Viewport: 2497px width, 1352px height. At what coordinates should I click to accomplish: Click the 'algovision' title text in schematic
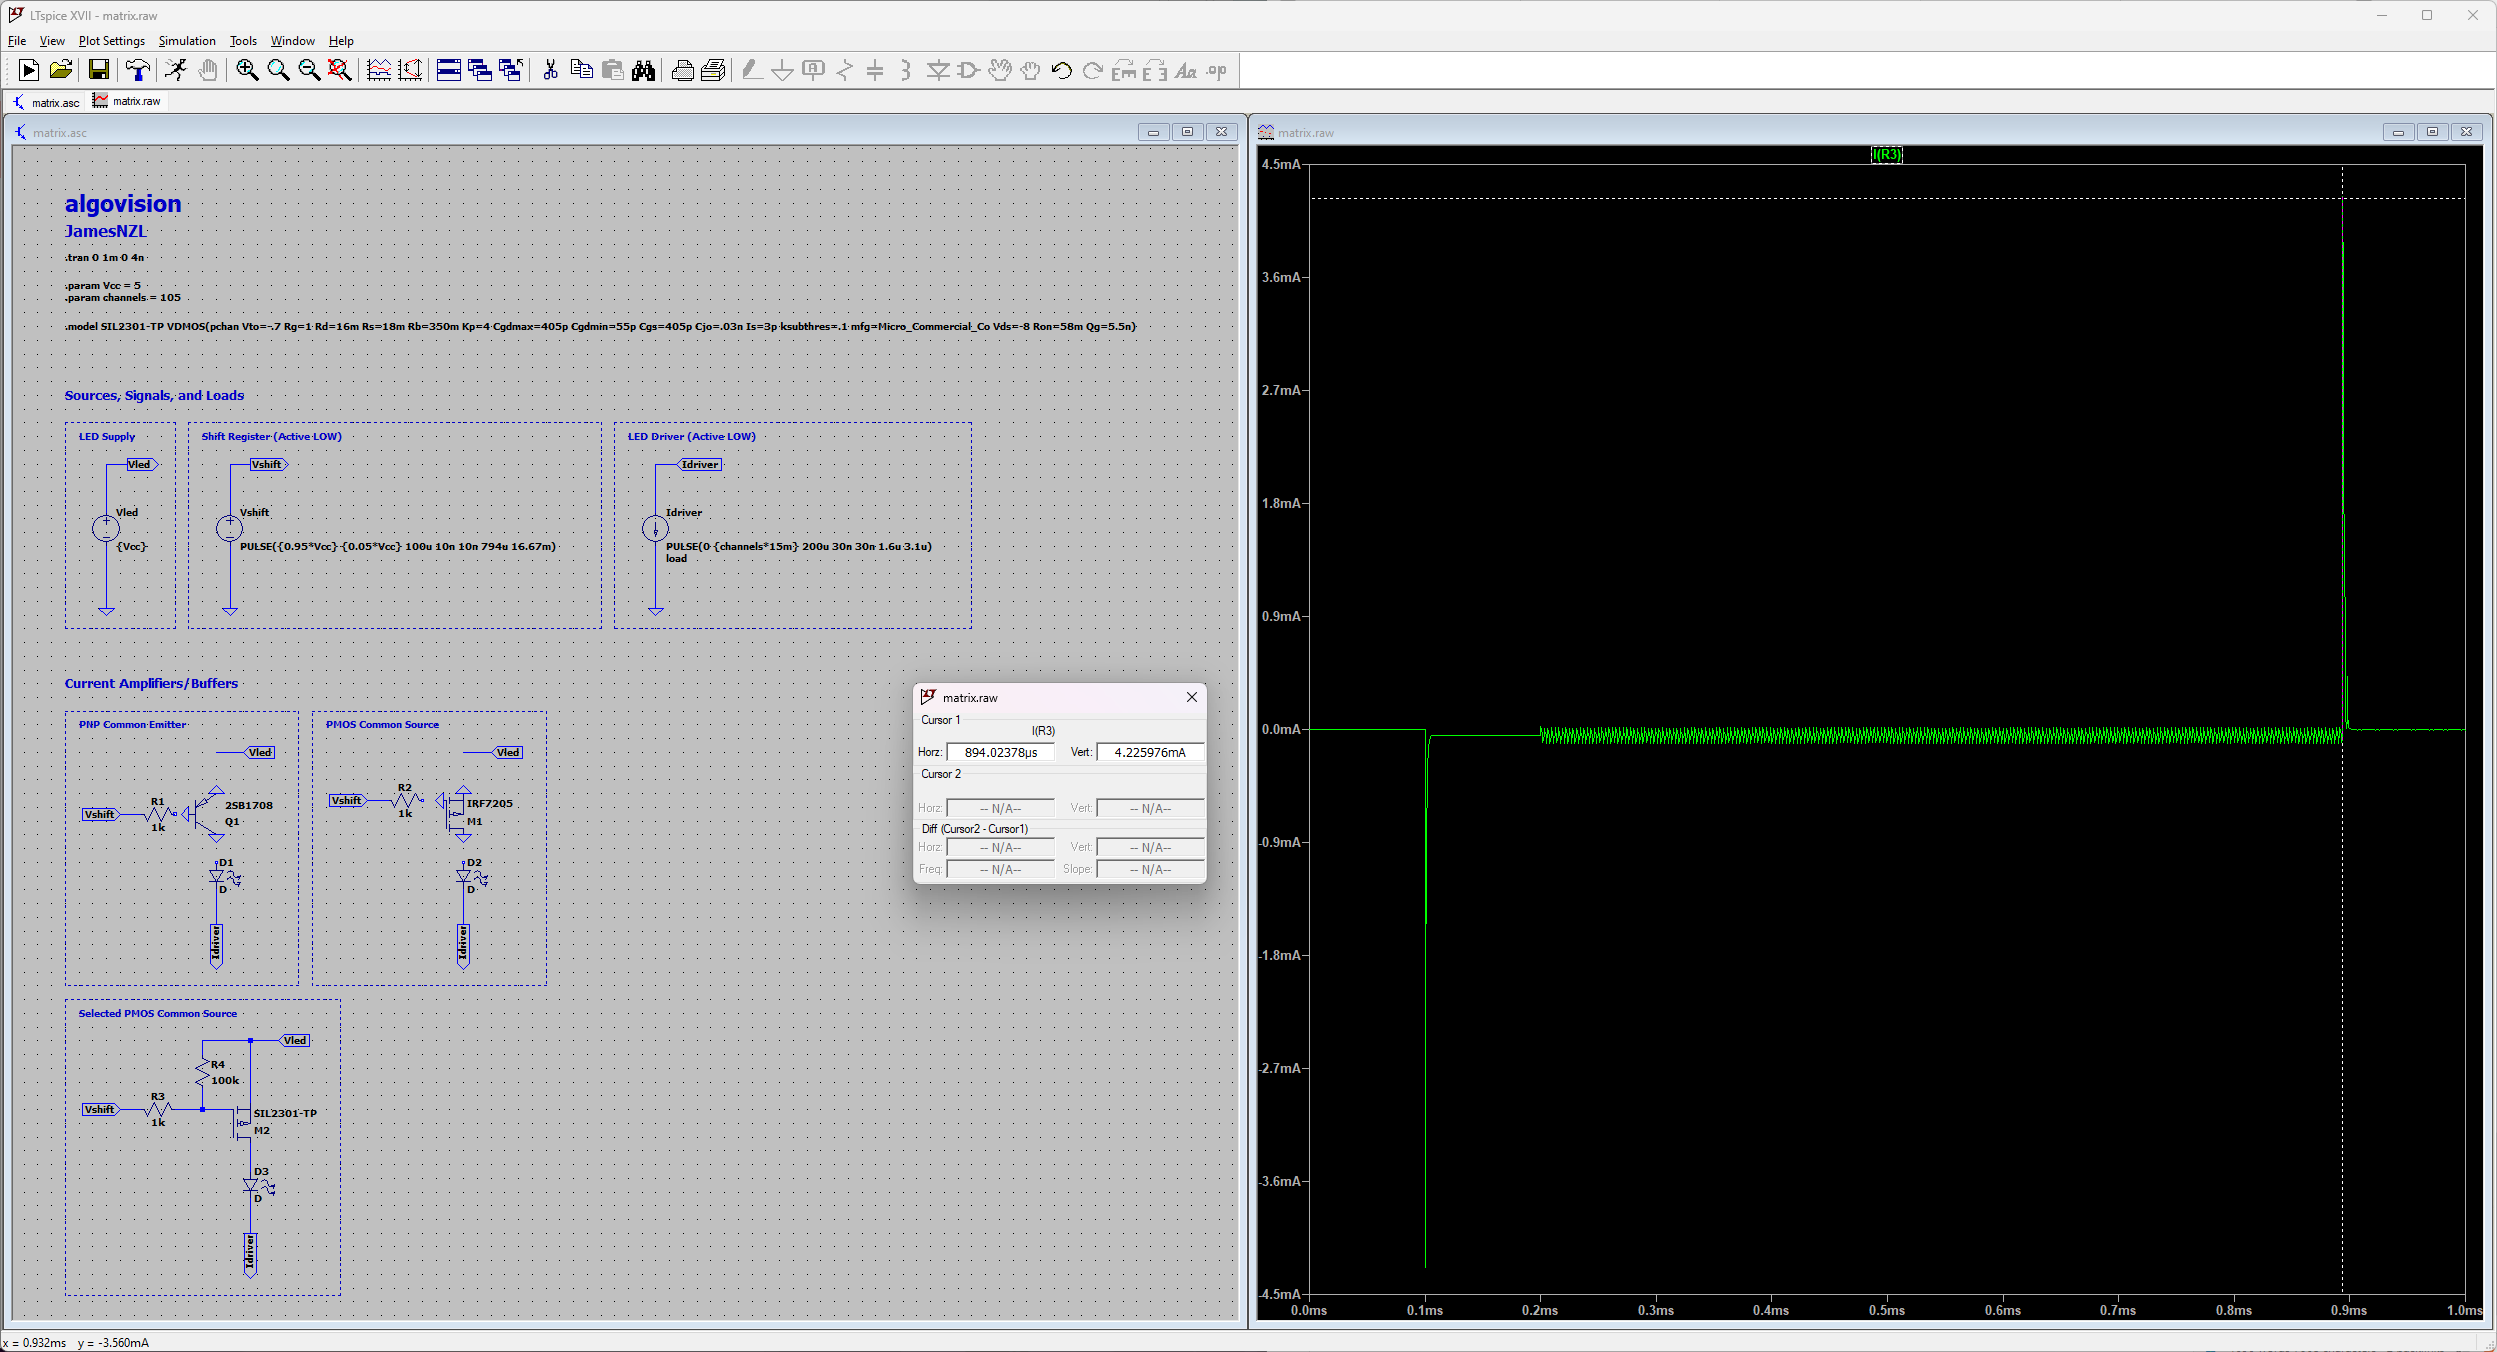(123, 204)
